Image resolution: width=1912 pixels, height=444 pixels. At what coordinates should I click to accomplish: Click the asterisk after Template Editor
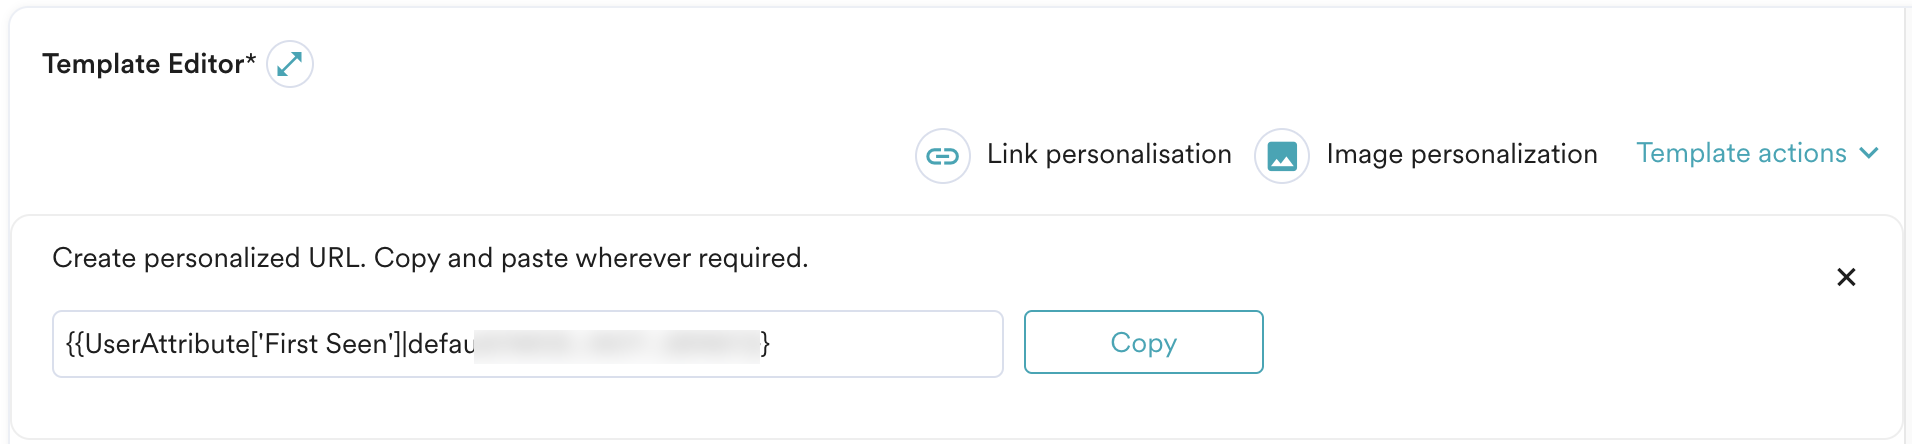[x=251, y=59]
